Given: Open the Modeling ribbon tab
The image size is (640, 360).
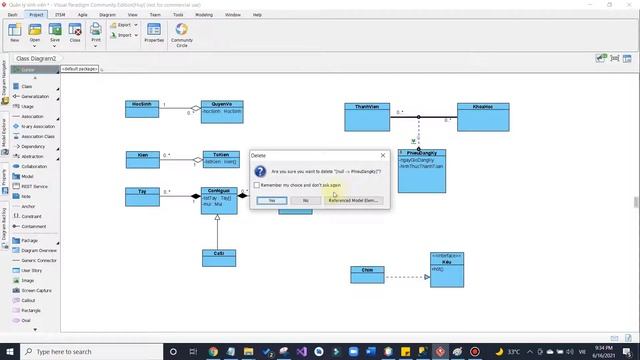Looking at the screenshot, I should click(x=204, y=15).
